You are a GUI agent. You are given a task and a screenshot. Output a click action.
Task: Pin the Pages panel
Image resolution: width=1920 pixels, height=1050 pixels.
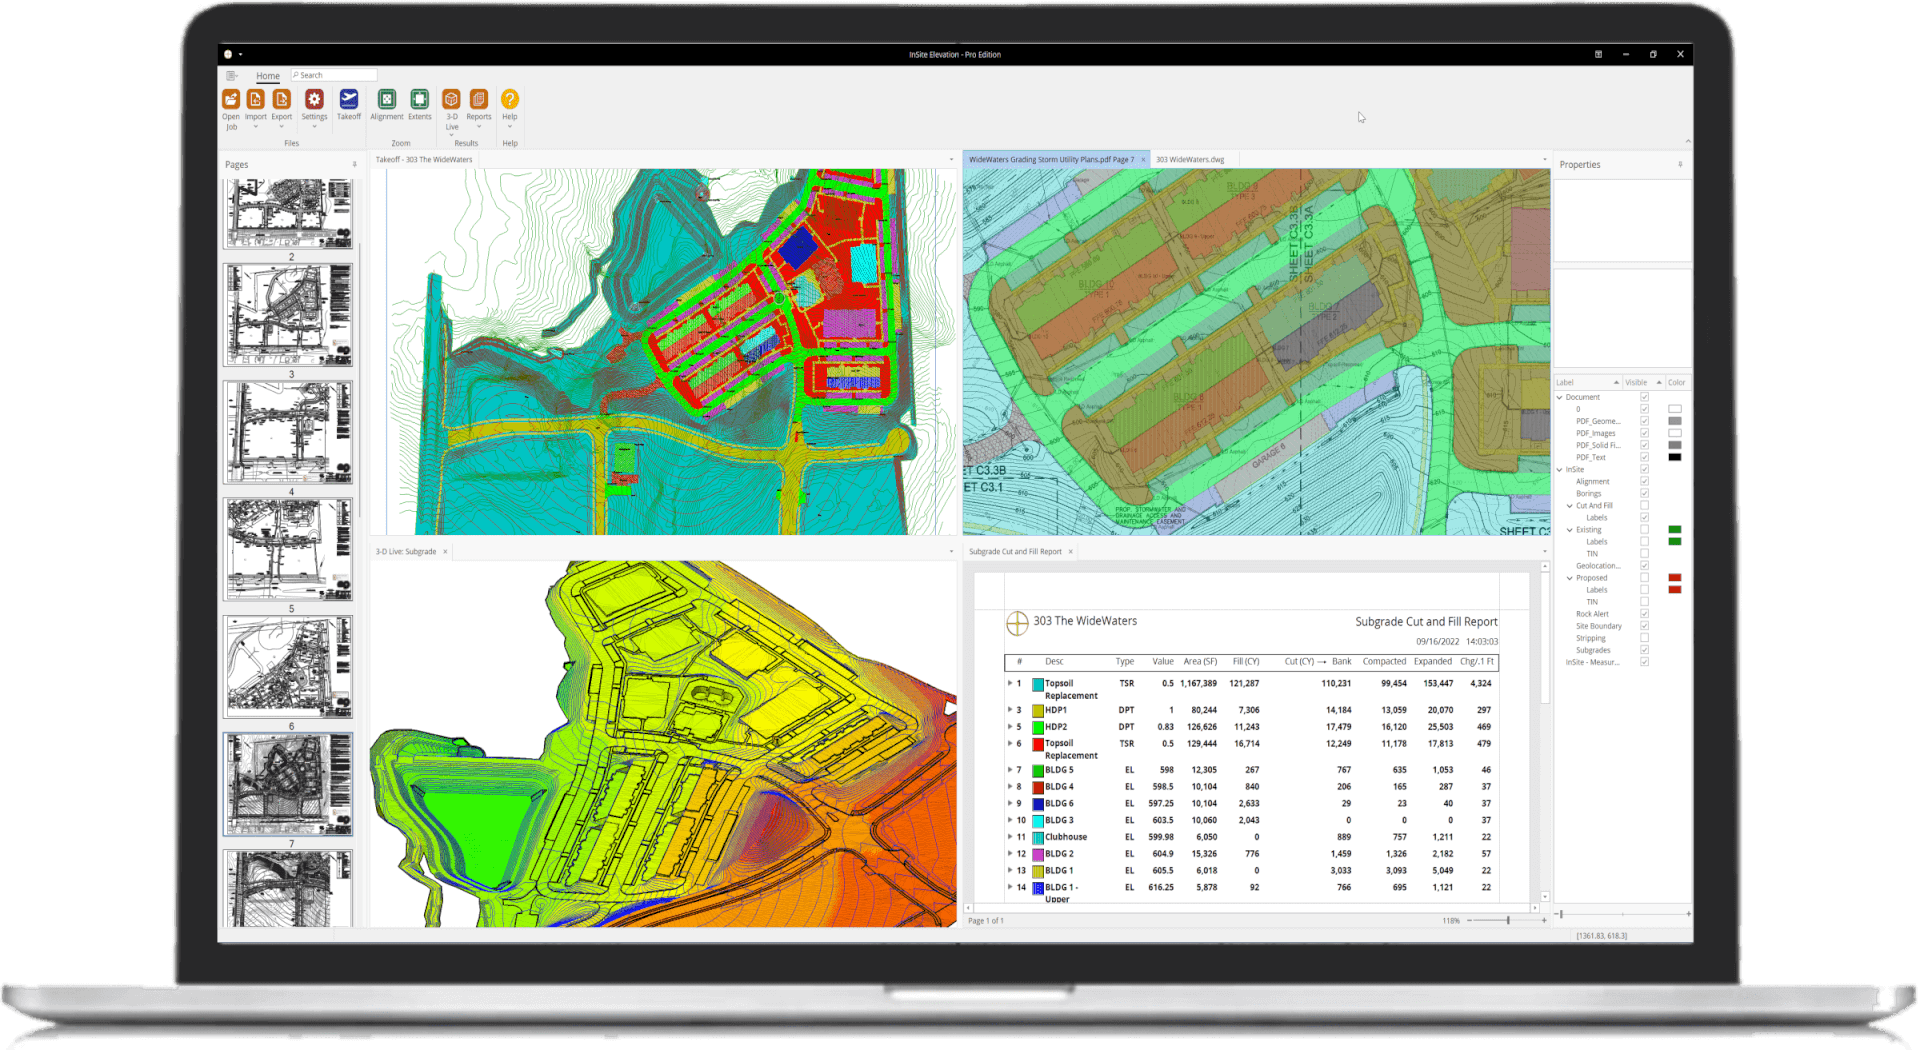coord(354,165)
